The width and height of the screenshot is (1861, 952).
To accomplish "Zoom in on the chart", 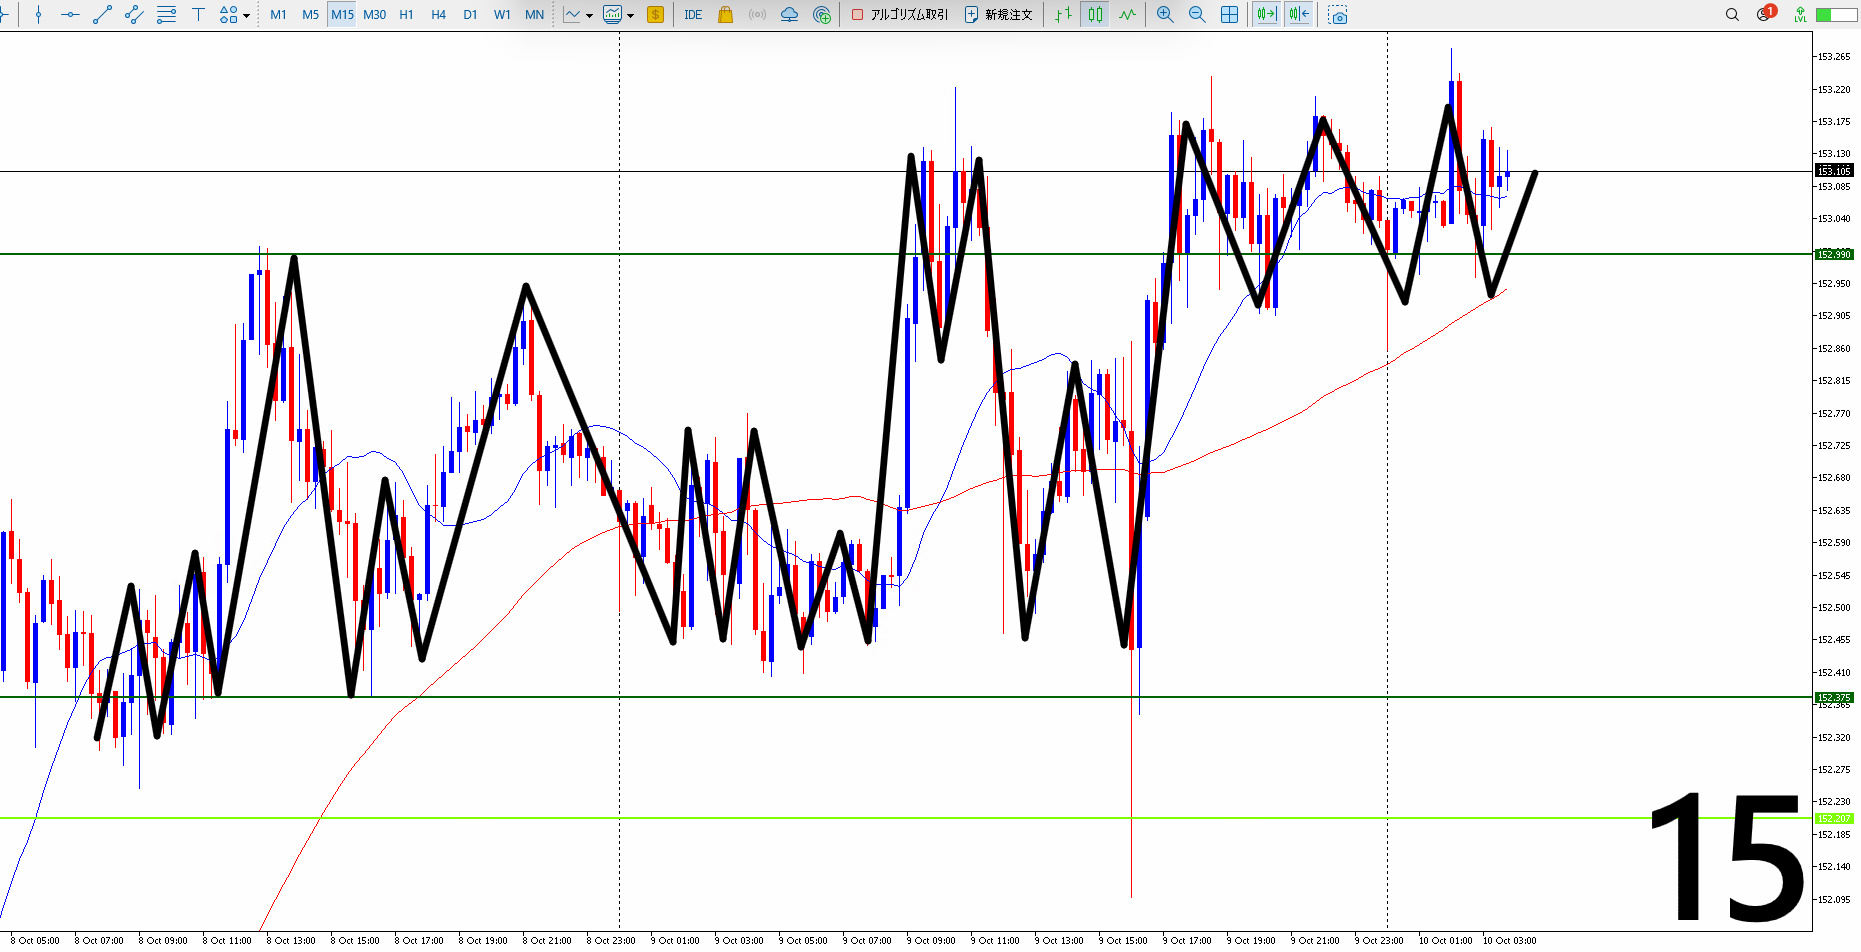I will coord(1165,15).
